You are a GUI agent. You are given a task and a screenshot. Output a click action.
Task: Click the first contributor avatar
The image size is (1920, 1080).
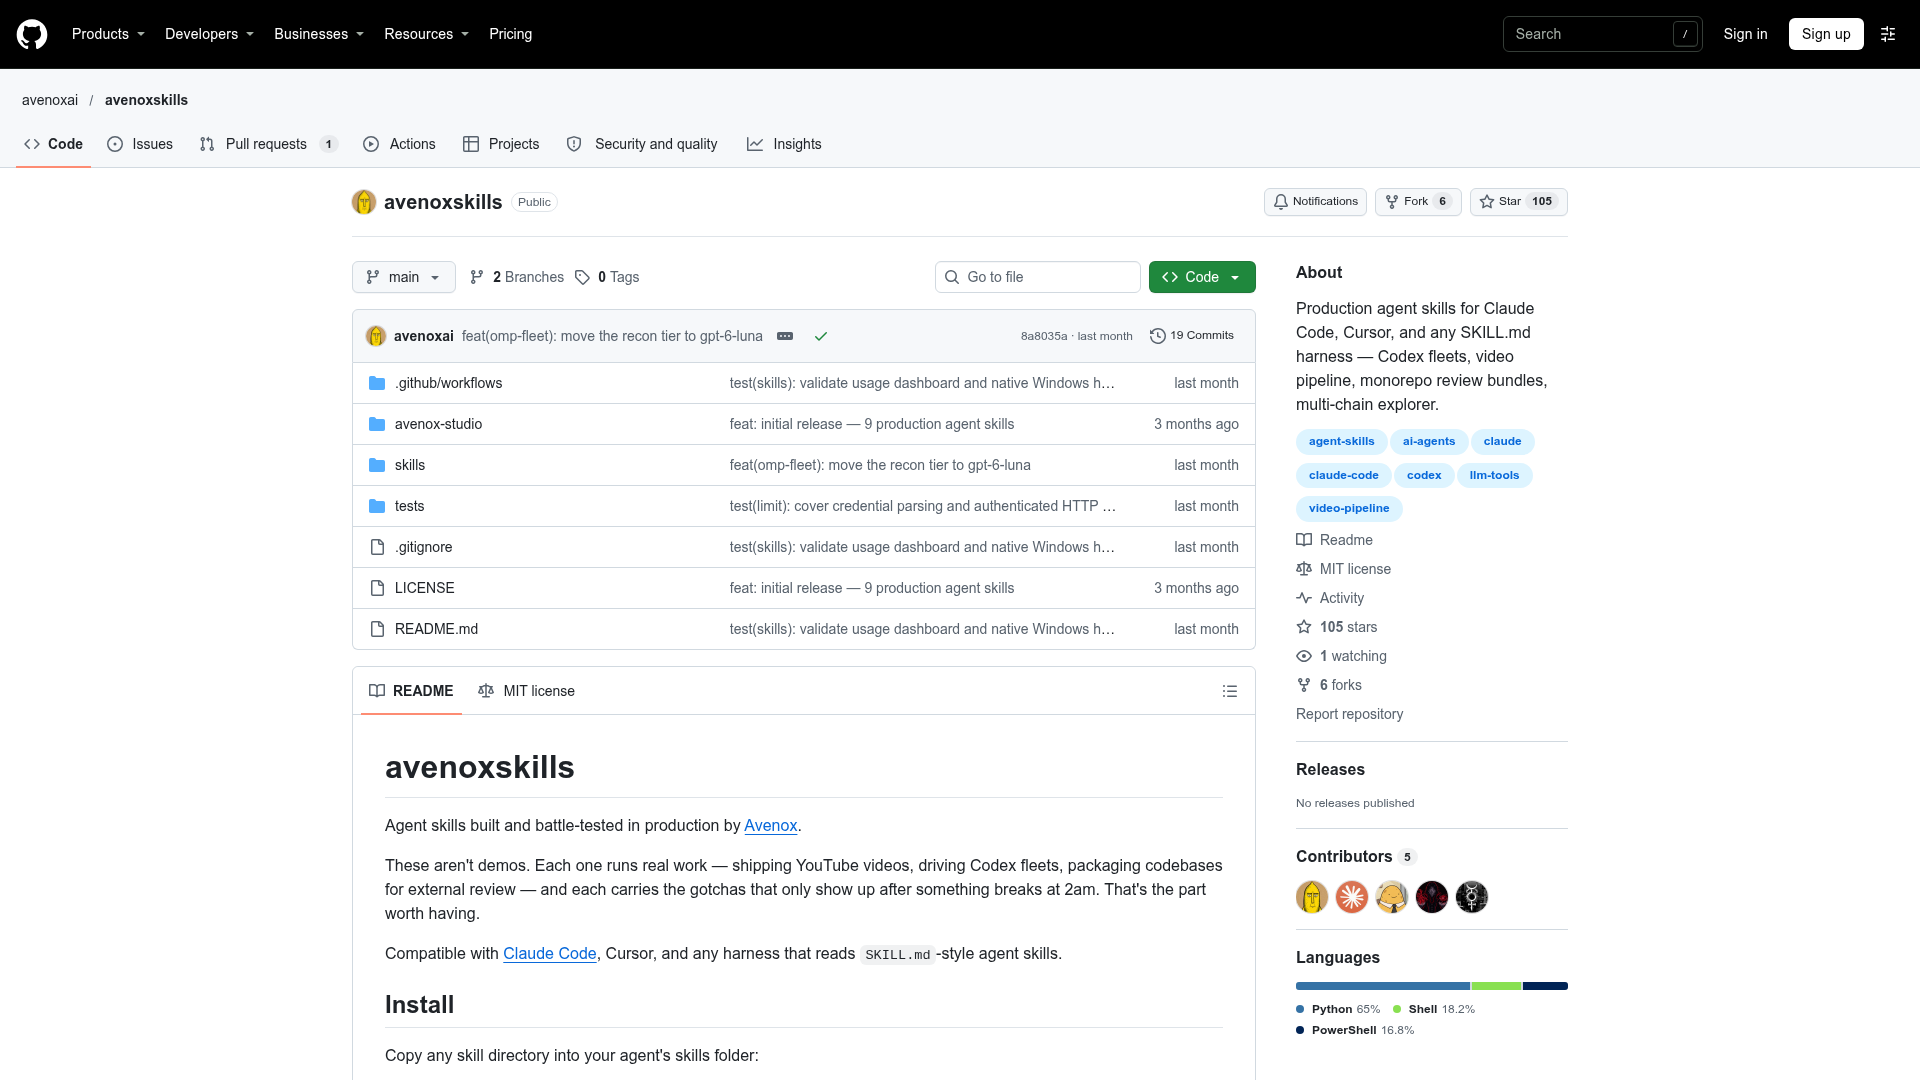tap(1312, 897)
